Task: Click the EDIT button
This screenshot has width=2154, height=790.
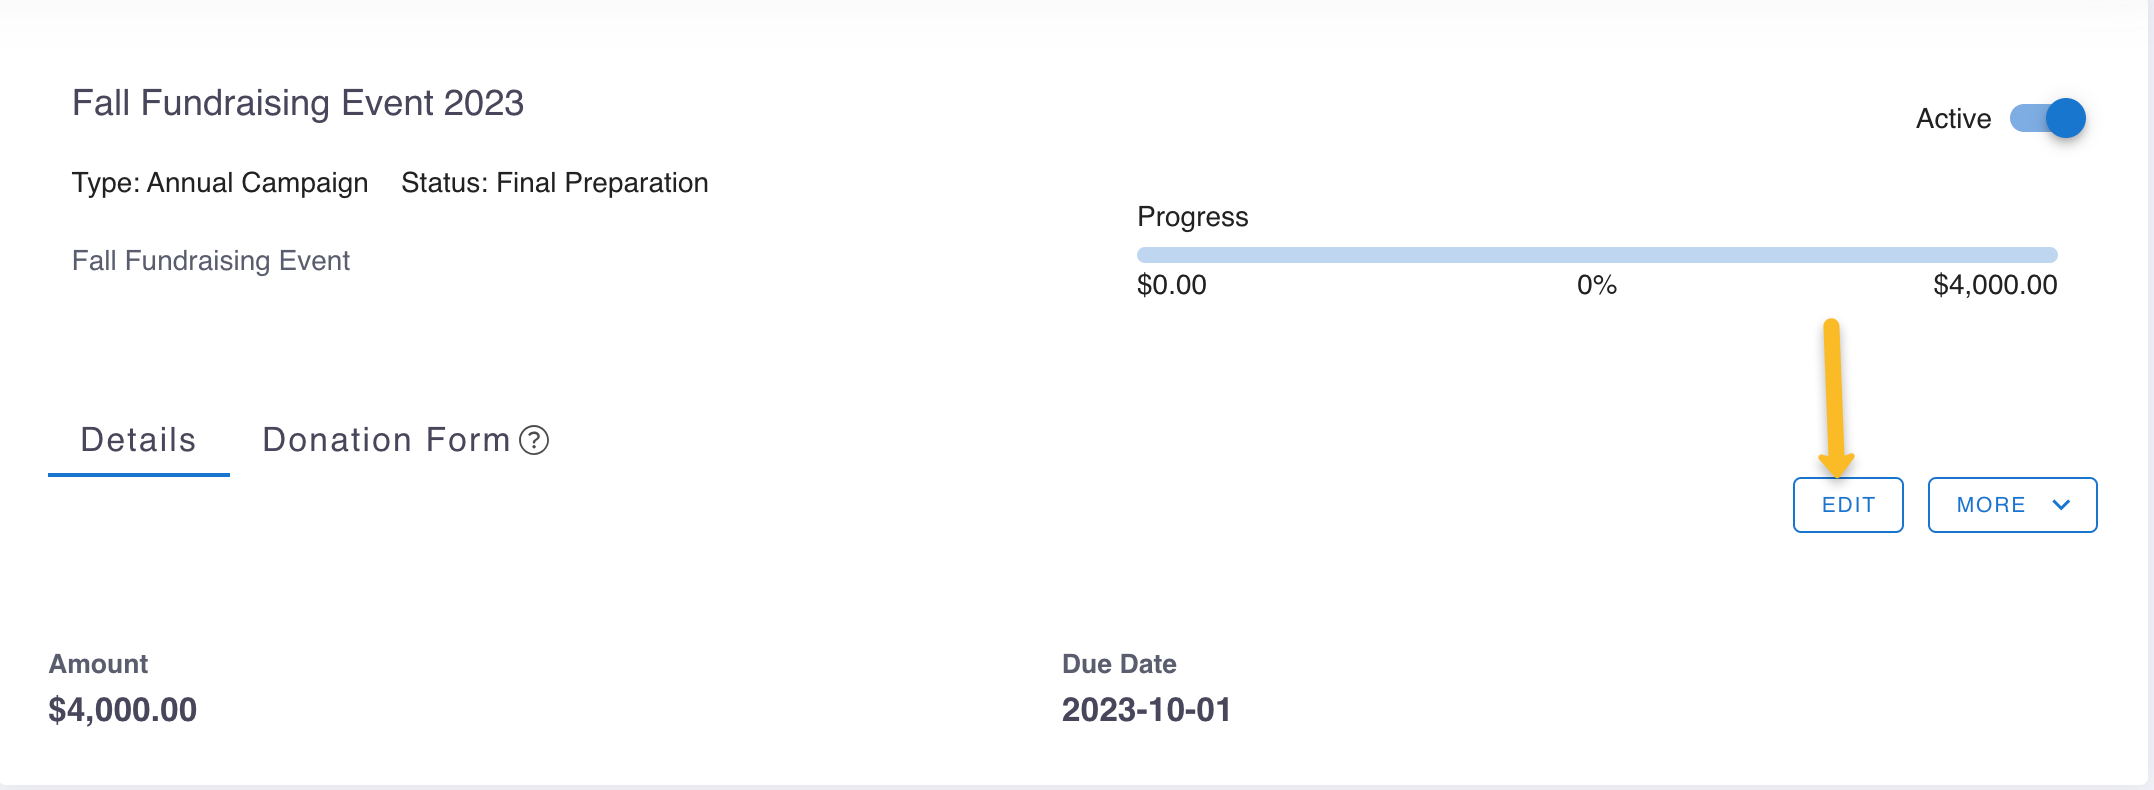Action: tap(1848, 505)
